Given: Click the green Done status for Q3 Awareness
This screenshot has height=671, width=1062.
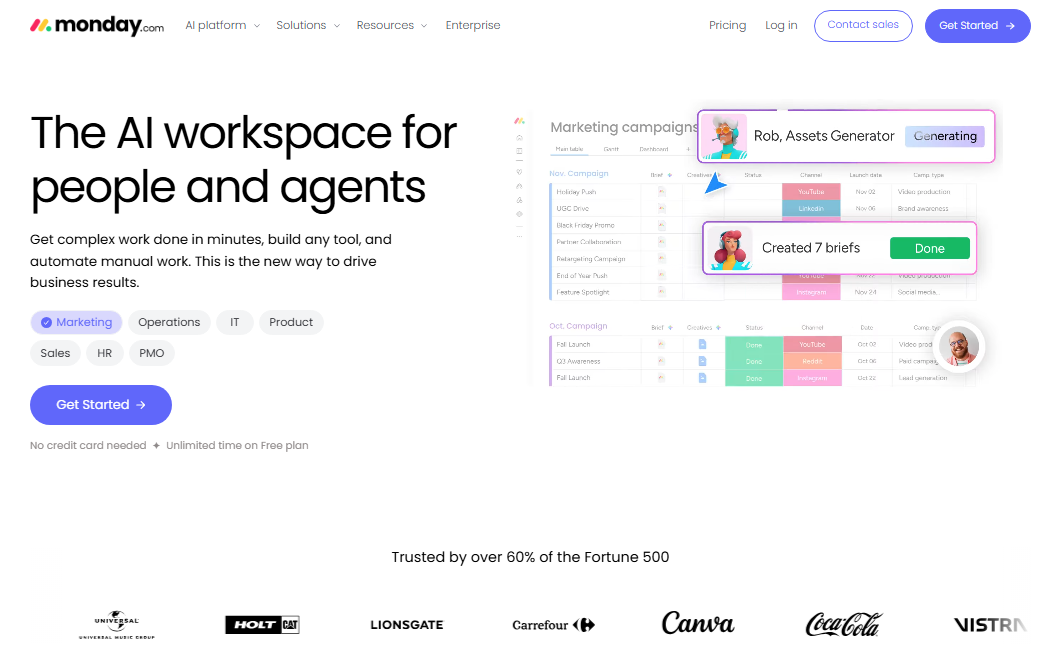Looking at the screenshot, I should [754, 361].
